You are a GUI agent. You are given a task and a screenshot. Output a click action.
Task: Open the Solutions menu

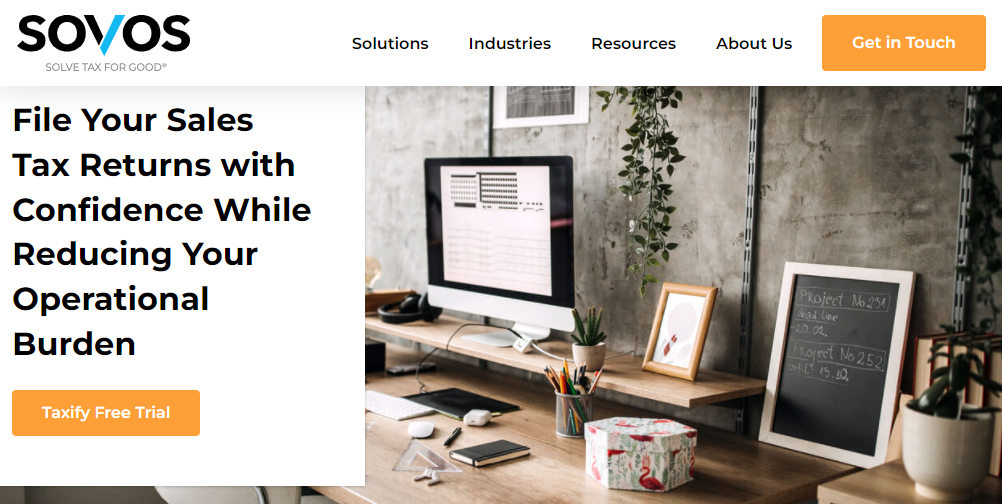click(390, 43)
